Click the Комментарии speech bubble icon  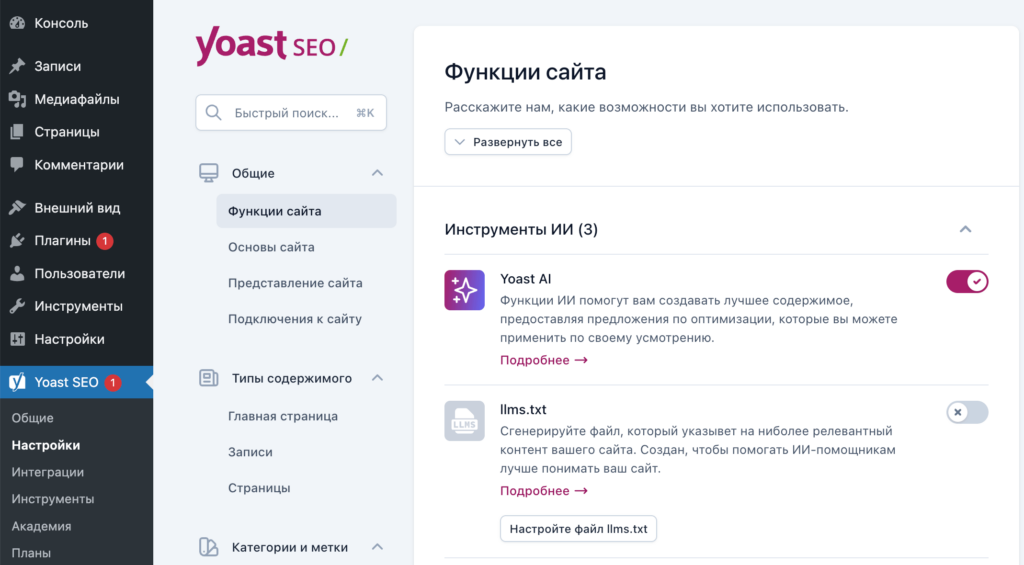click(x=17, y=165)
